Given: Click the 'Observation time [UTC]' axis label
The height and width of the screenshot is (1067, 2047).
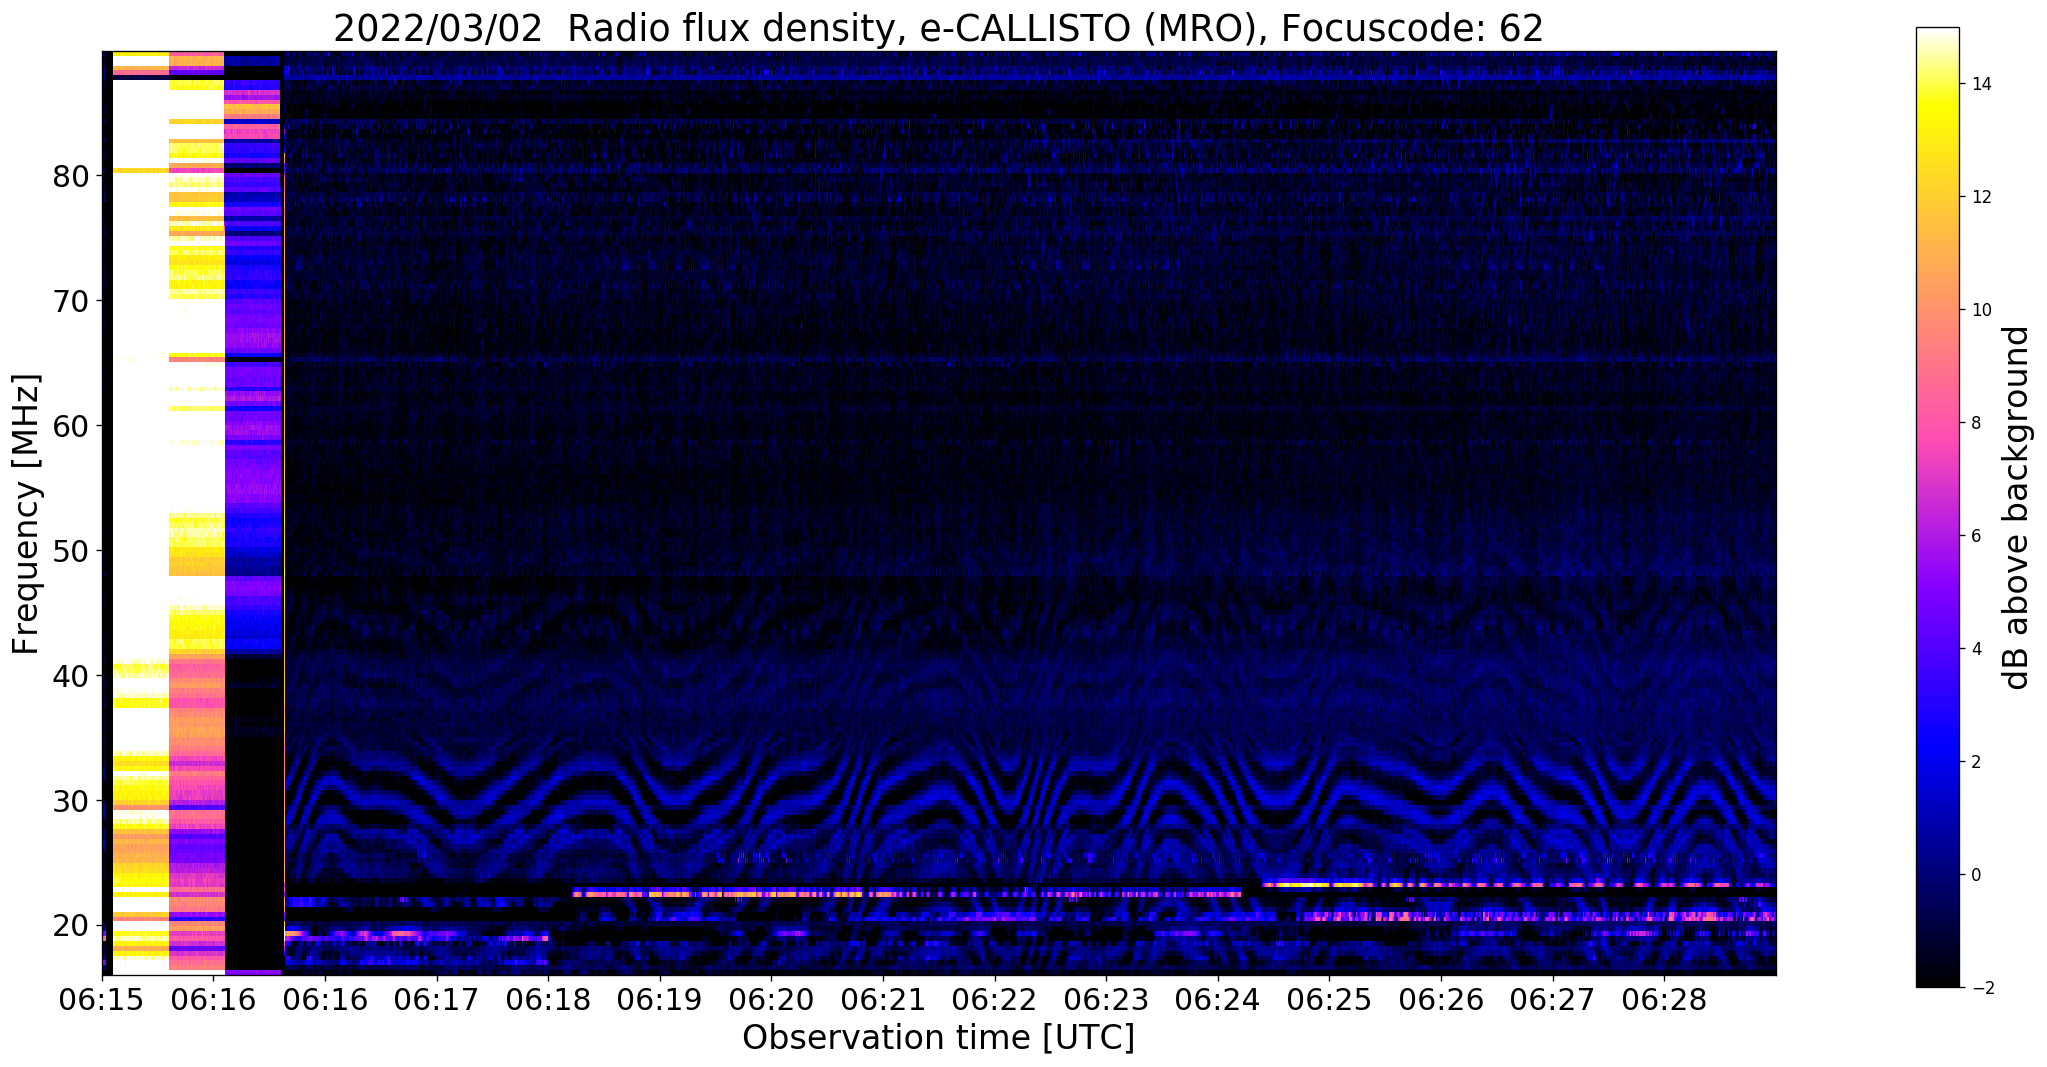Looking at the screenshot, I should tap(938, 1038).
